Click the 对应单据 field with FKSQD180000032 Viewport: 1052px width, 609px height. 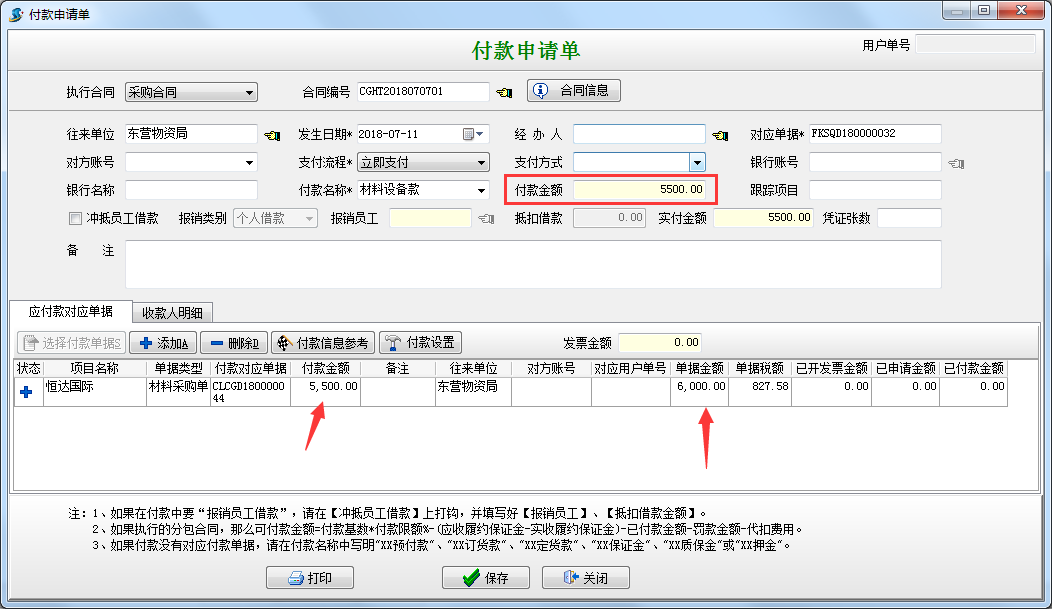coord(875,133)
